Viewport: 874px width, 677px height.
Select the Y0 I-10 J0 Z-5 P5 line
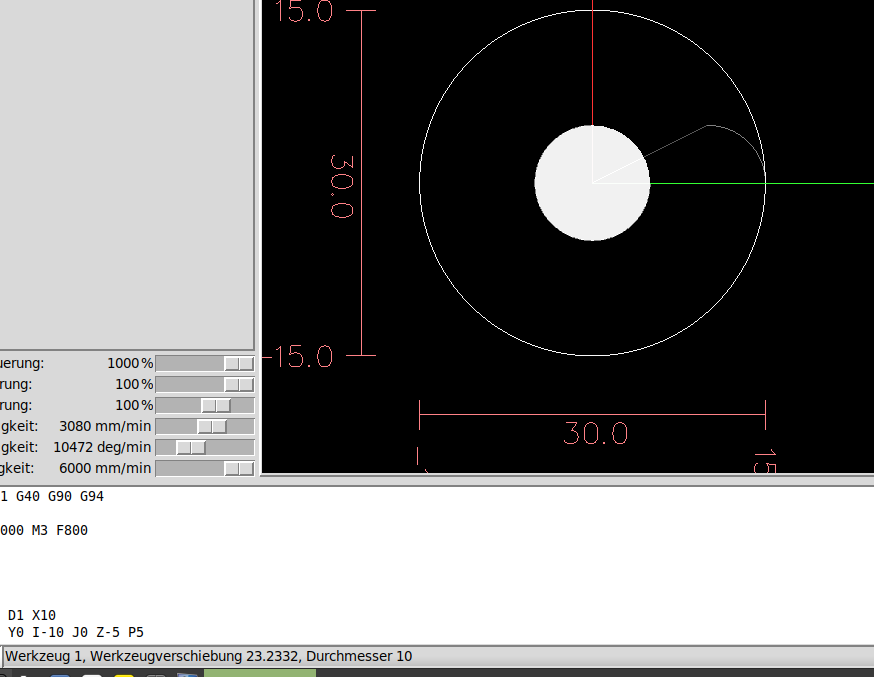(75, 632)
